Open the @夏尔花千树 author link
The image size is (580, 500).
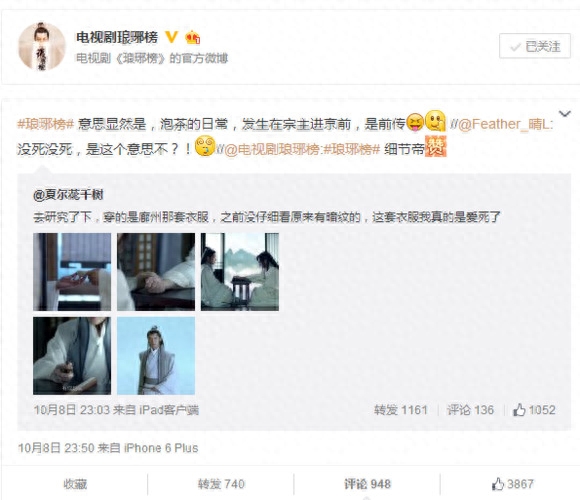pyautogui.click(x=68, y=195)
